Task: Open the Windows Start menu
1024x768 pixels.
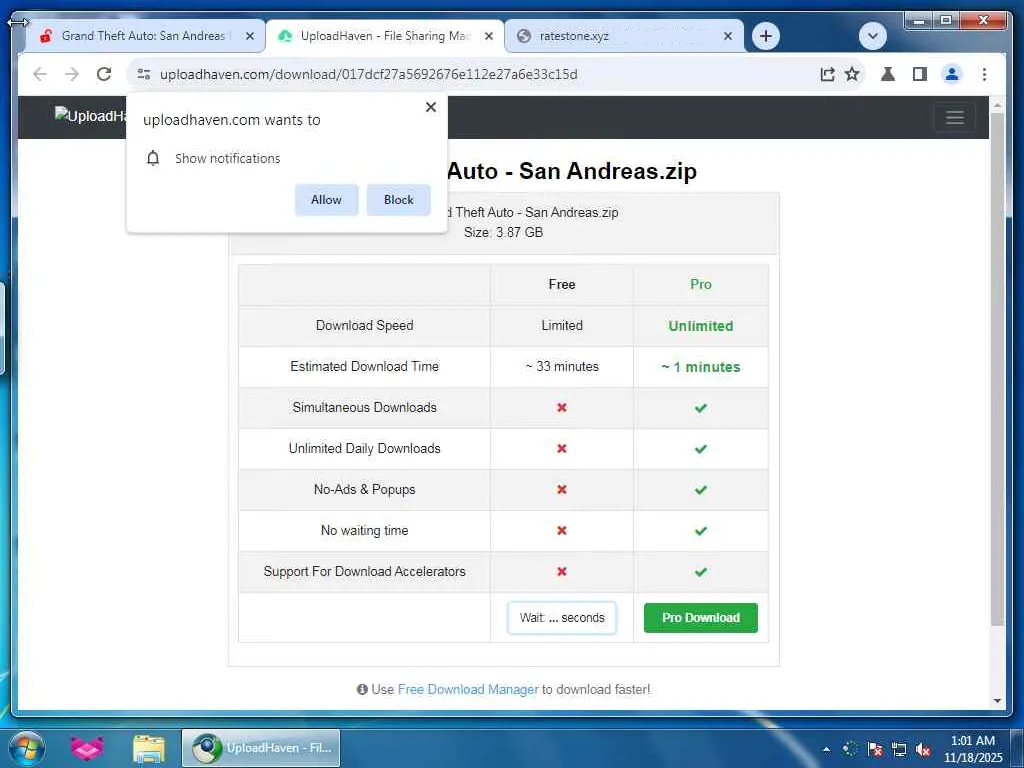Action: [x=27, y=748]
